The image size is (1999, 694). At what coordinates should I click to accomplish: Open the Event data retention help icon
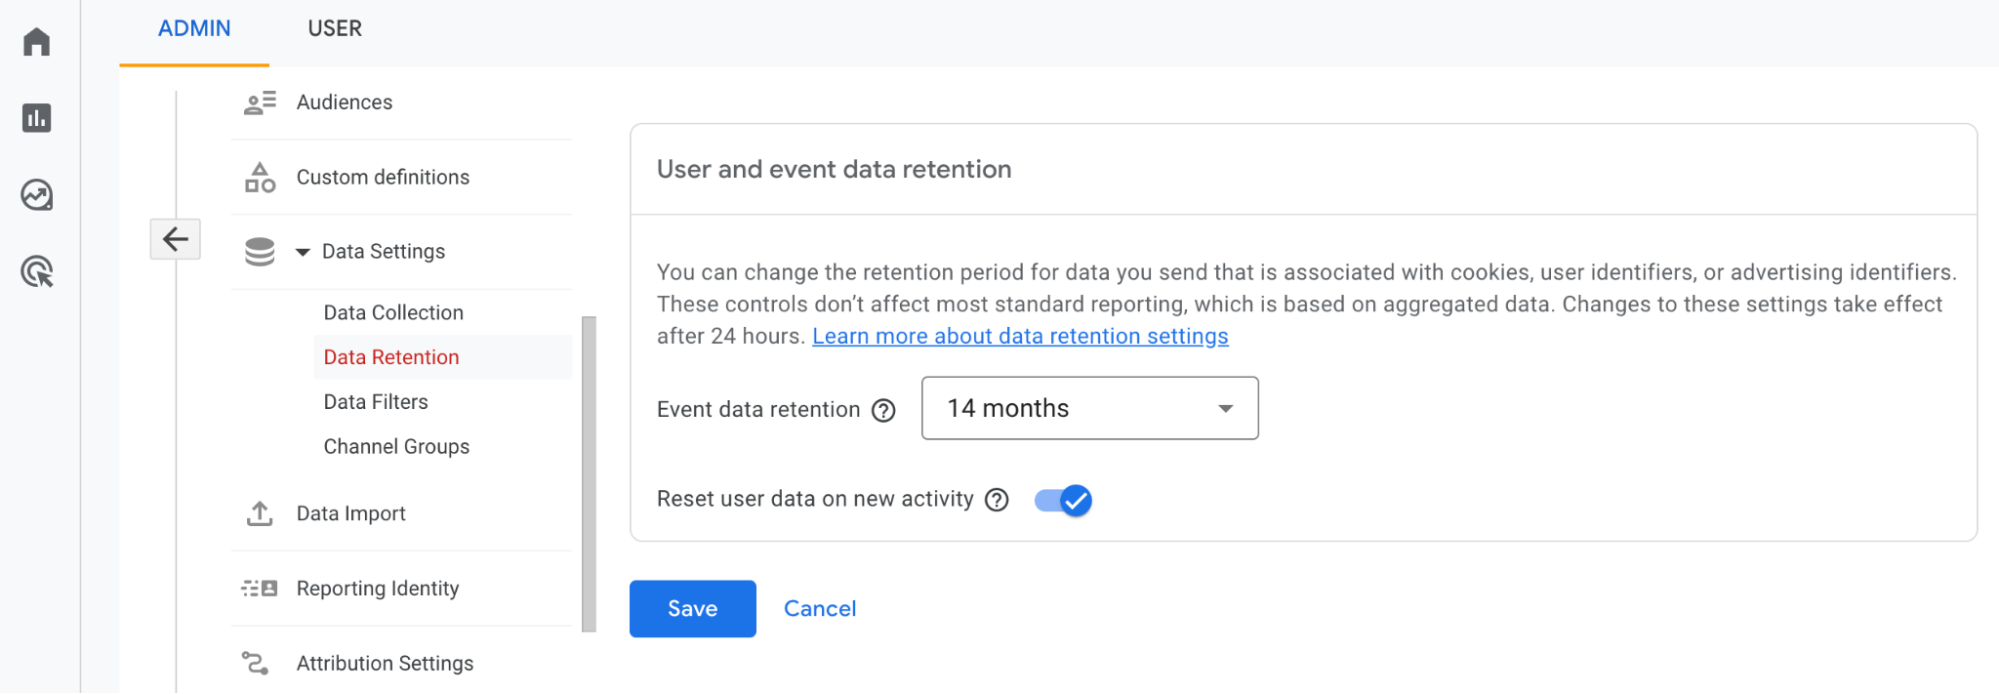(884, 410)
